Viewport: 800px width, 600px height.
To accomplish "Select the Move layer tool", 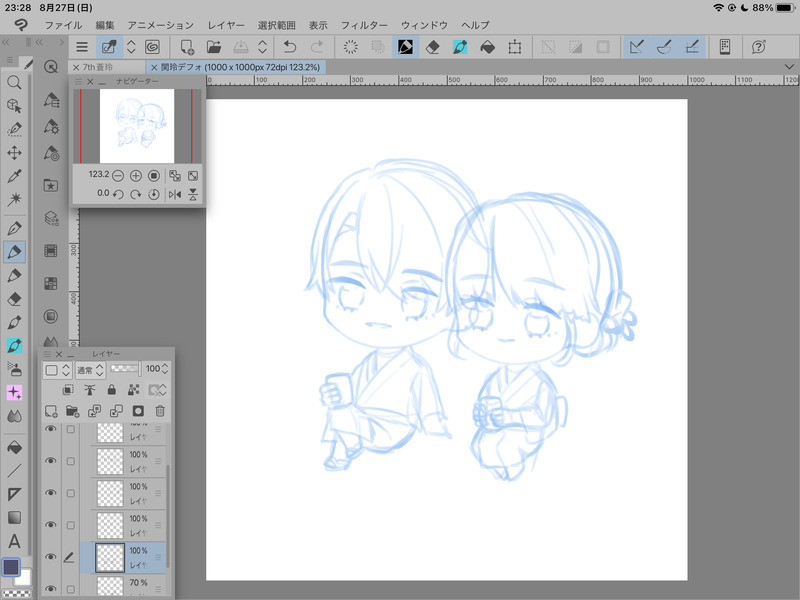I will coord(14,153).
